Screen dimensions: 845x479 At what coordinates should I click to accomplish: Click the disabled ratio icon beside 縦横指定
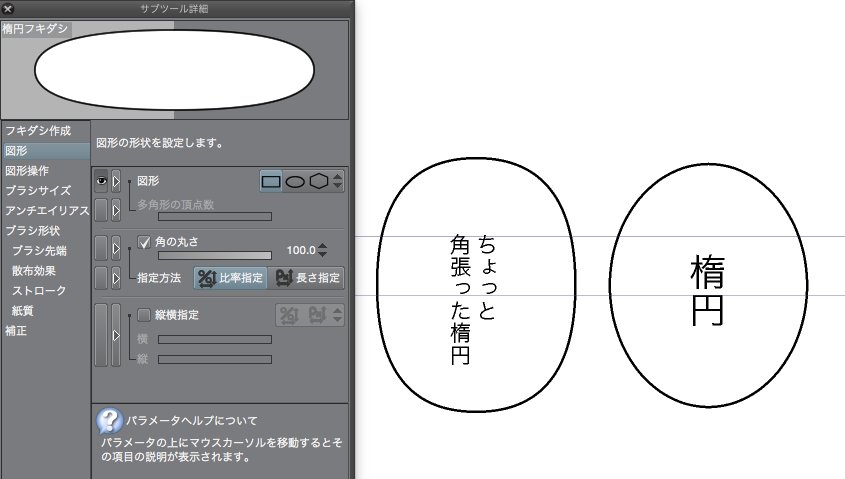pos(288,315)
